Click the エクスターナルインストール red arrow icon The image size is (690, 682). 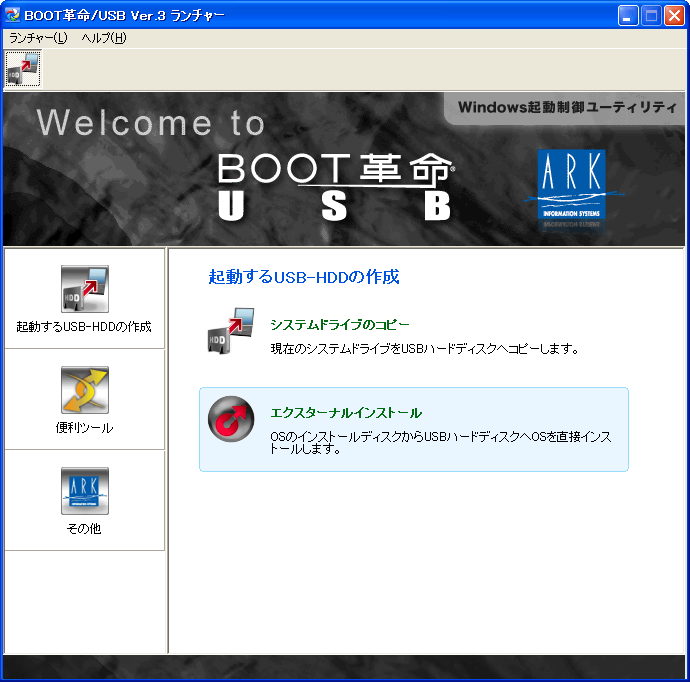point(231,419)
